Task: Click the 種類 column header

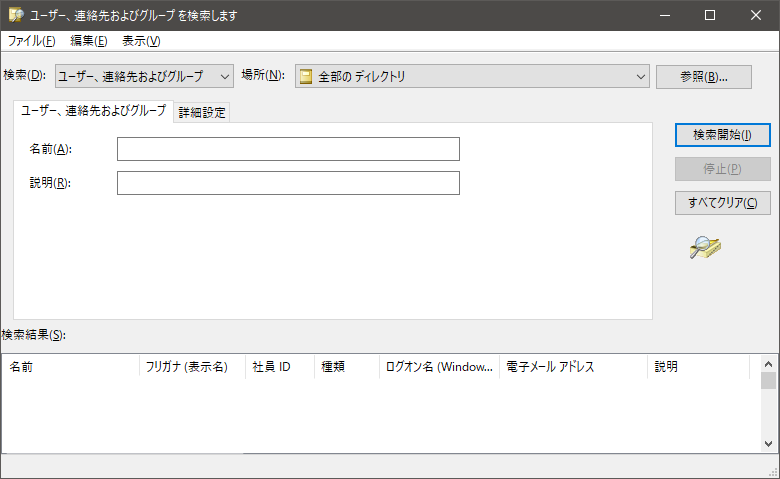Action: (x=347, y=367)
